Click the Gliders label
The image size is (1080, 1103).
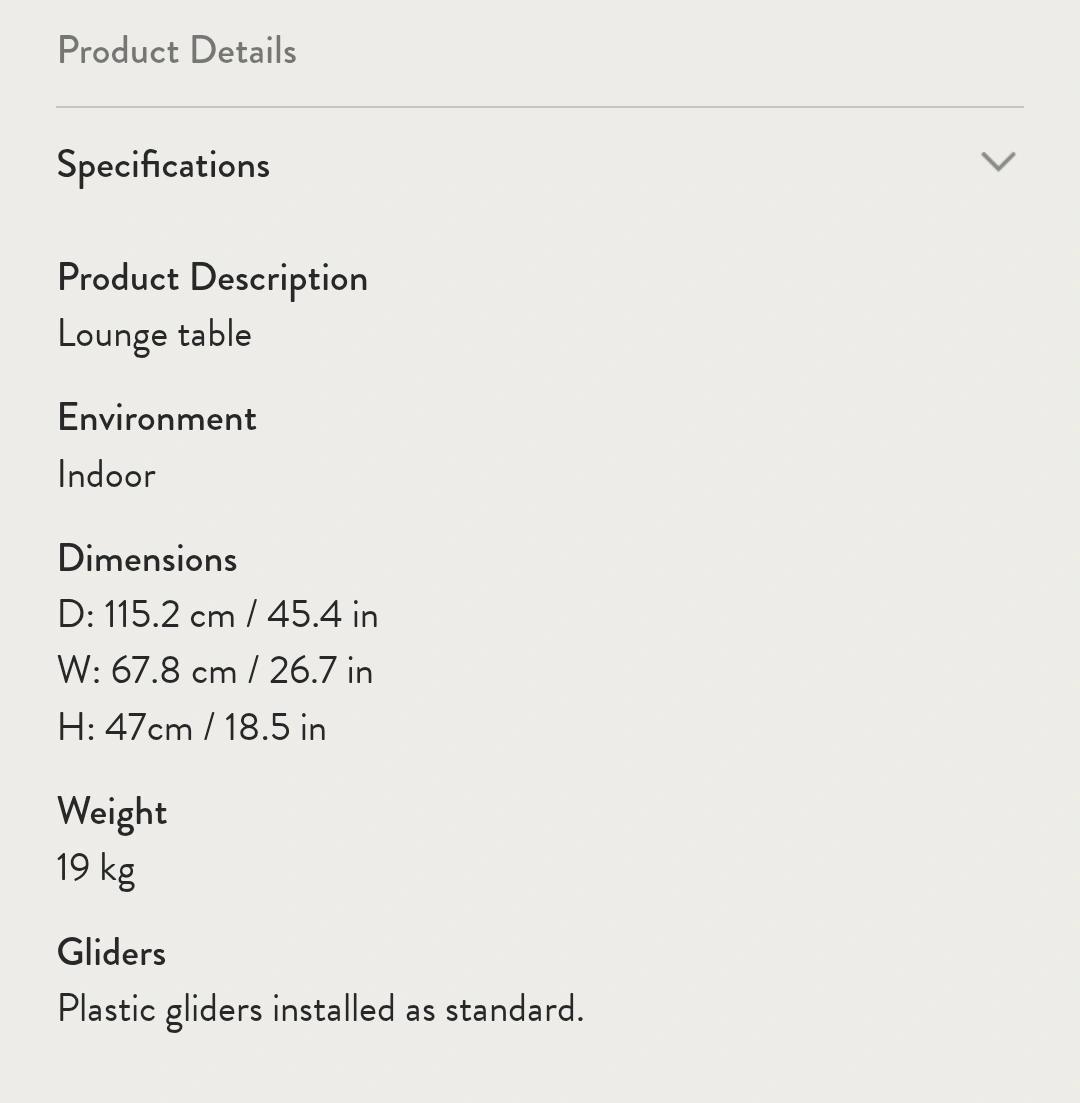coord(111,953)
